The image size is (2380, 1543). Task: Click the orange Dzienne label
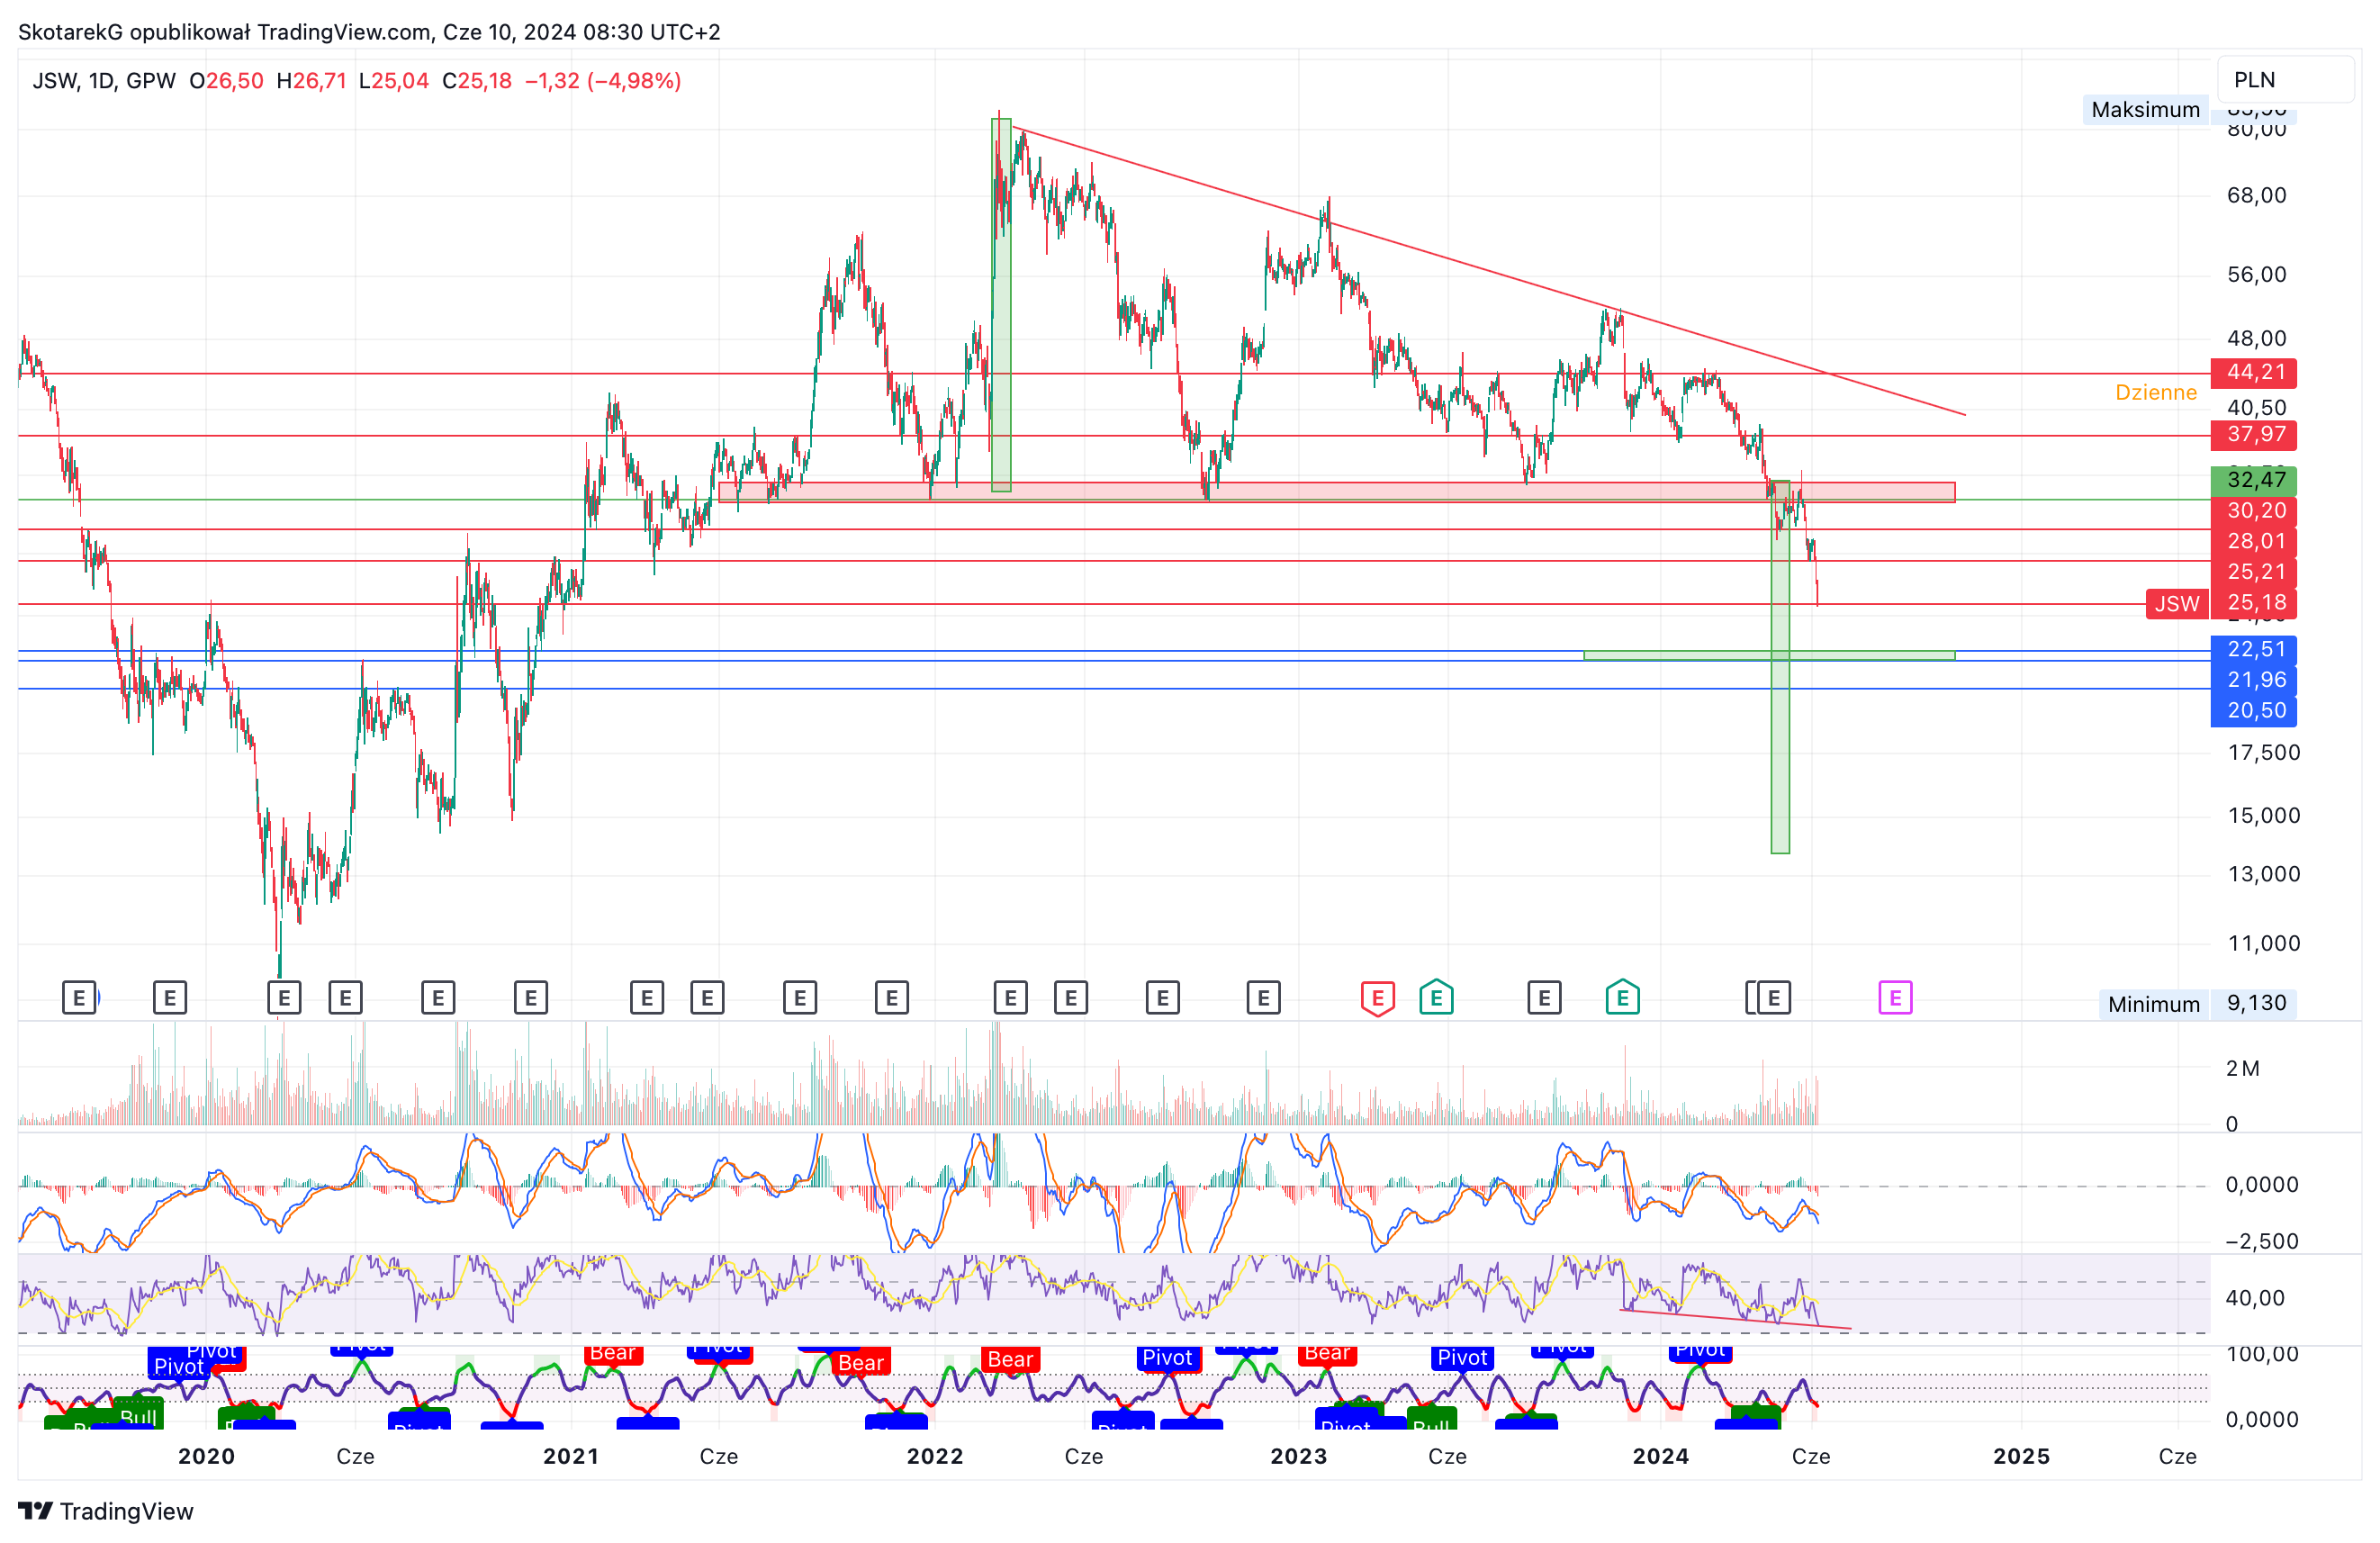[2155, 393]
